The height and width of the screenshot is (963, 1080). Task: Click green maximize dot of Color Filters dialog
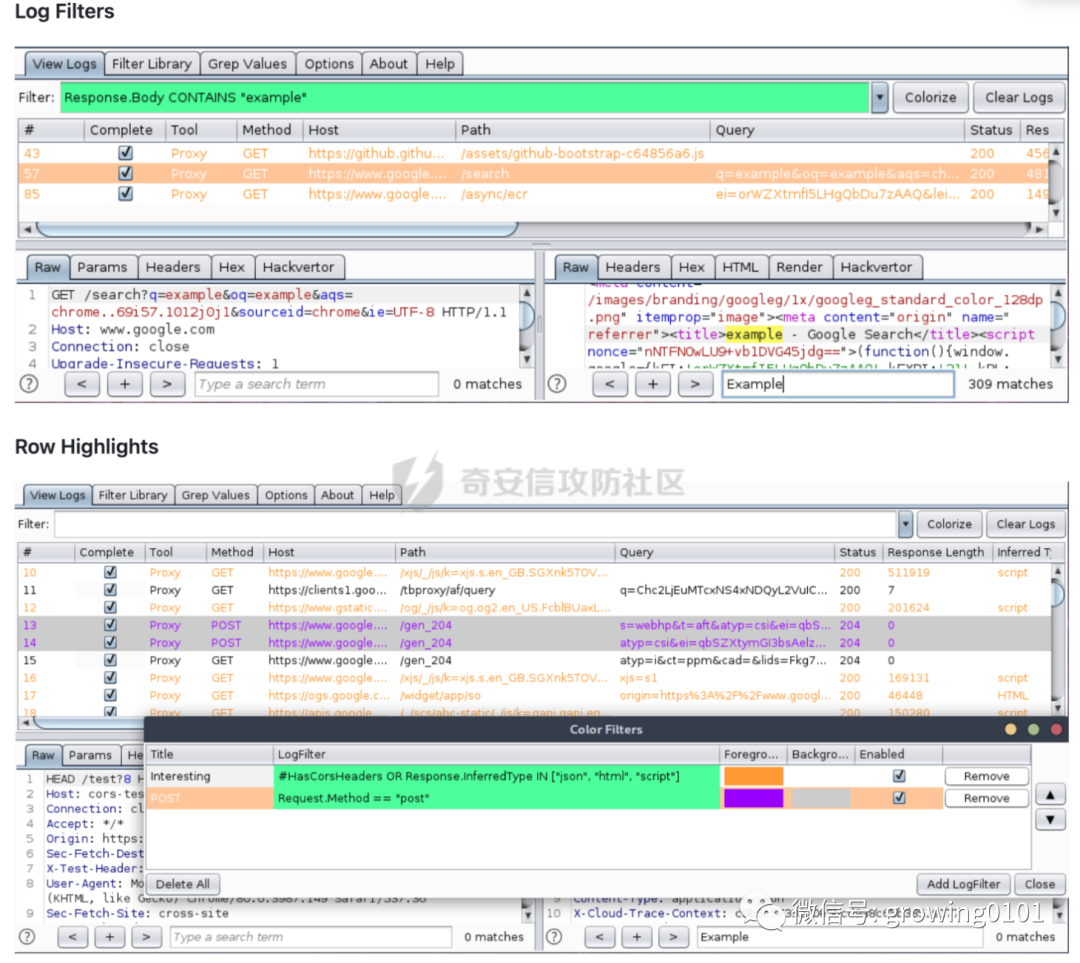point(1033,729)
